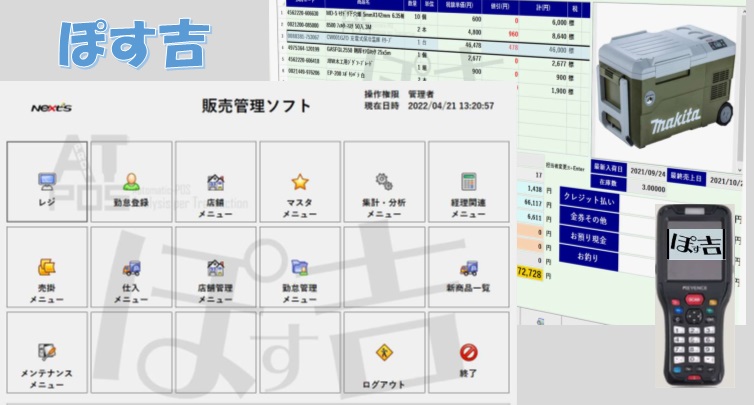The width and height of the screenshot is (754, 405).
Task: Click the 0821449-976206 product code cell
Action: [x=302, y=72]
